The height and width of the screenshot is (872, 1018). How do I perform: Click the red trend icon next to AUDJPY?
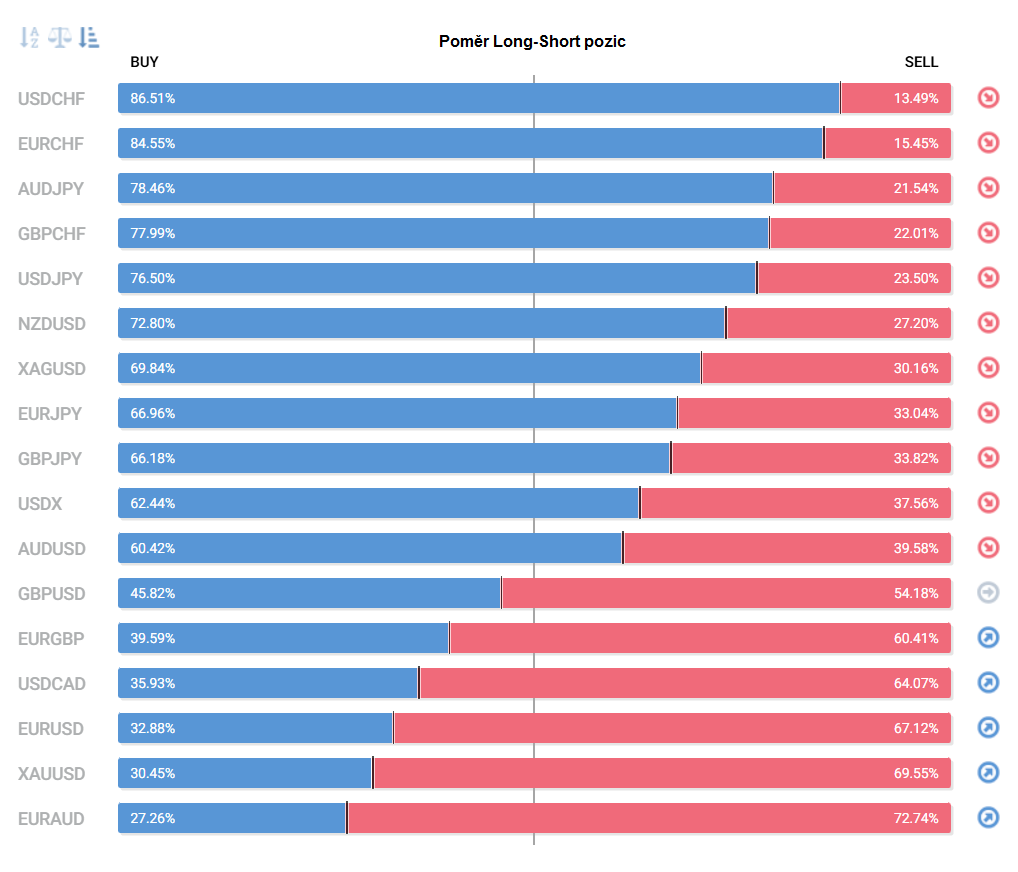click(988, 188)
